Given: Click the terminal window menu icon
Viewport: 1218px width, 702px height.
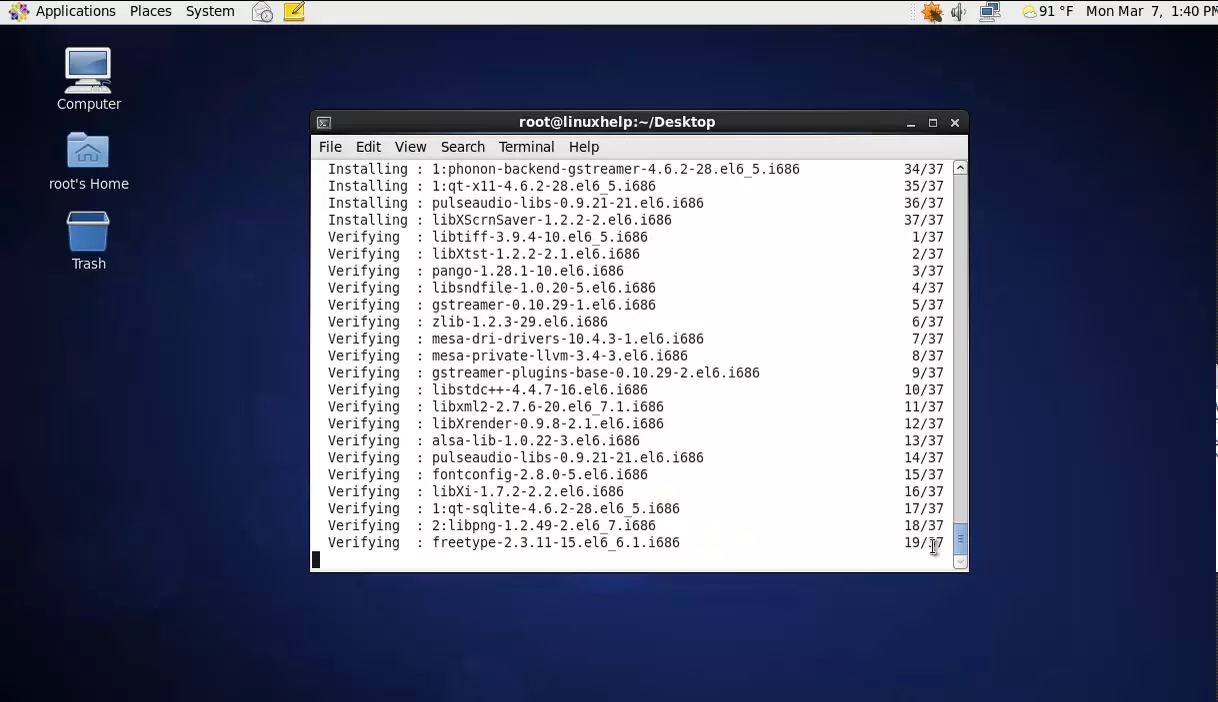Looking at the screenshot, I should 324,122.
